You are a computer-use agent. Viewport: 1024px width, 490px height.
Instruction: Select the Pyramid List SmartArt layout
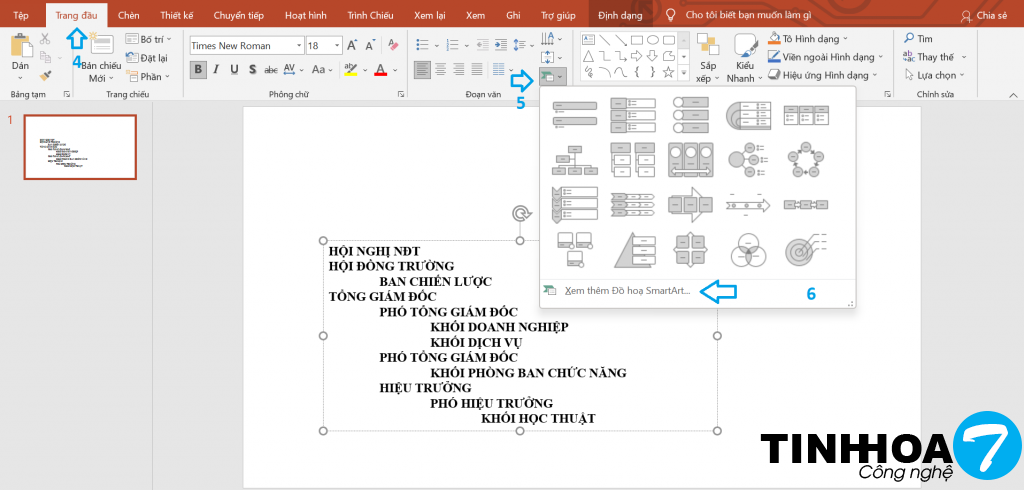pyautogui.click(x=632, y=247)
